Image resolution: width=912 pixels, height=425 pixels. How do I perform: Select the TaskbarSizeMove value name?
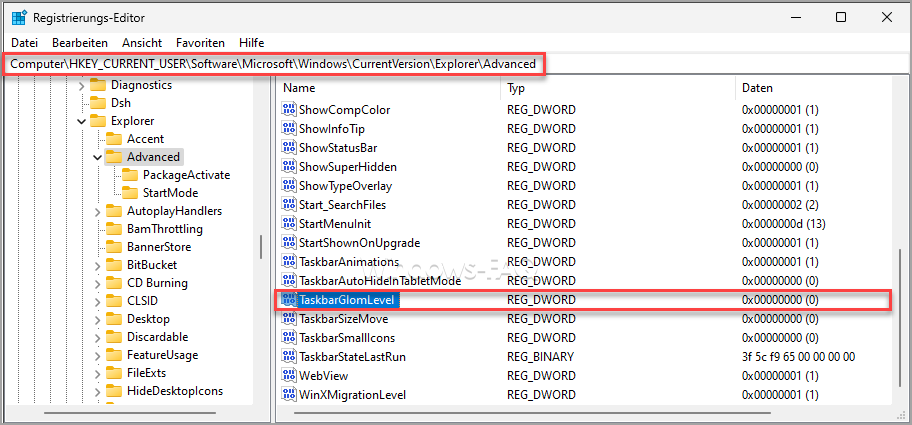pyautogui.click(x=343, y=319)
